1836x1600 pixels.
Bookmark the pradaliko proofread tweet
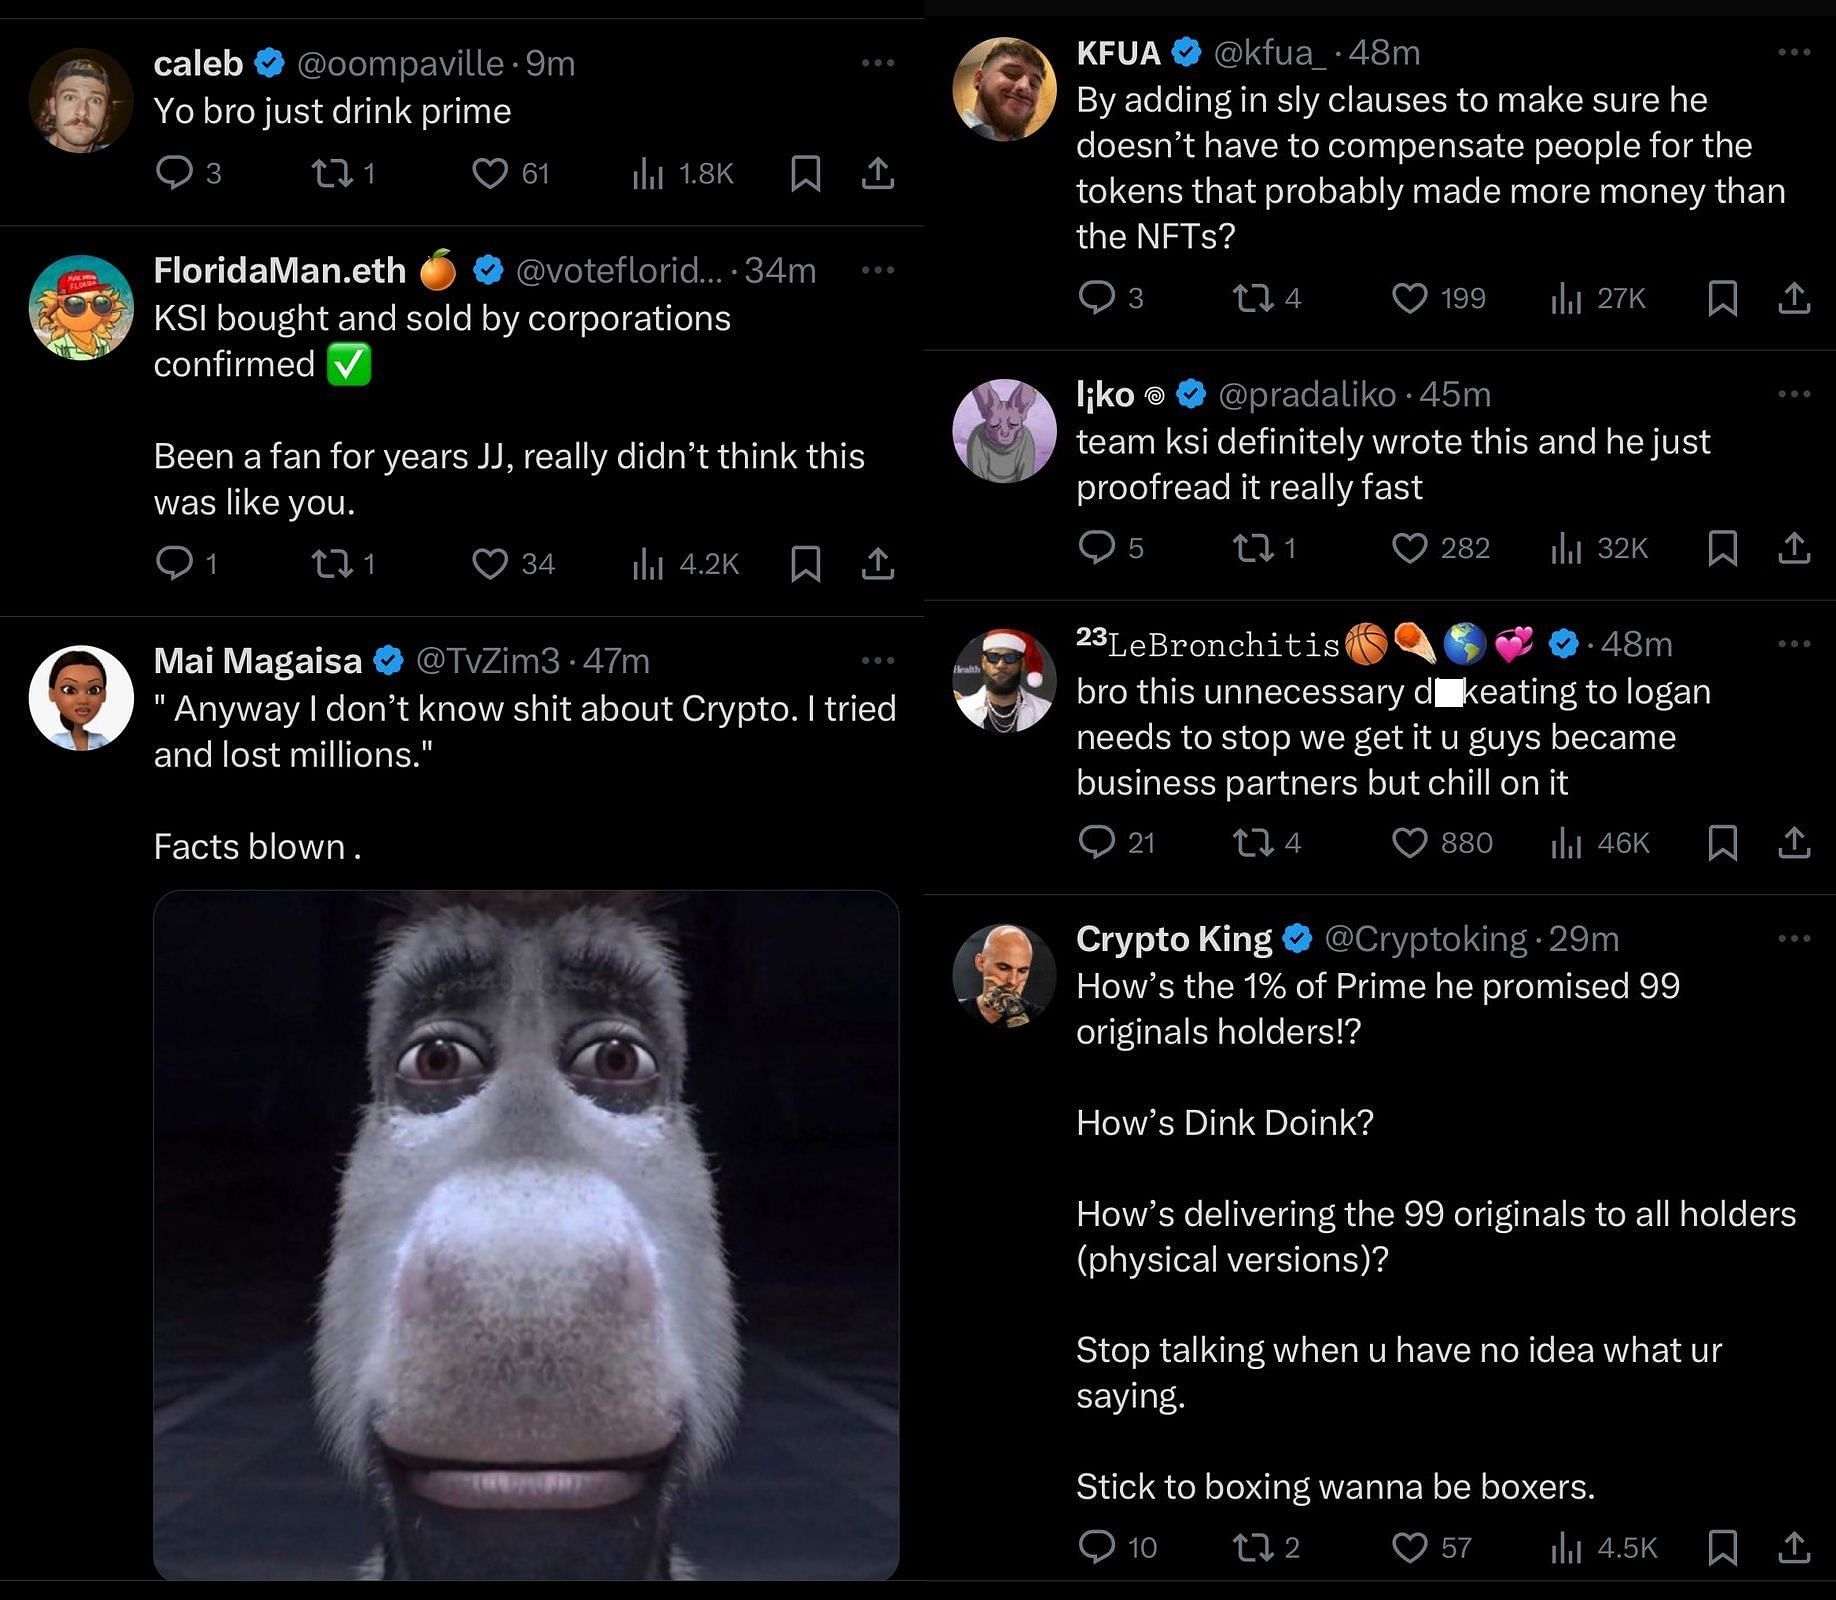tap(1722, 548)
